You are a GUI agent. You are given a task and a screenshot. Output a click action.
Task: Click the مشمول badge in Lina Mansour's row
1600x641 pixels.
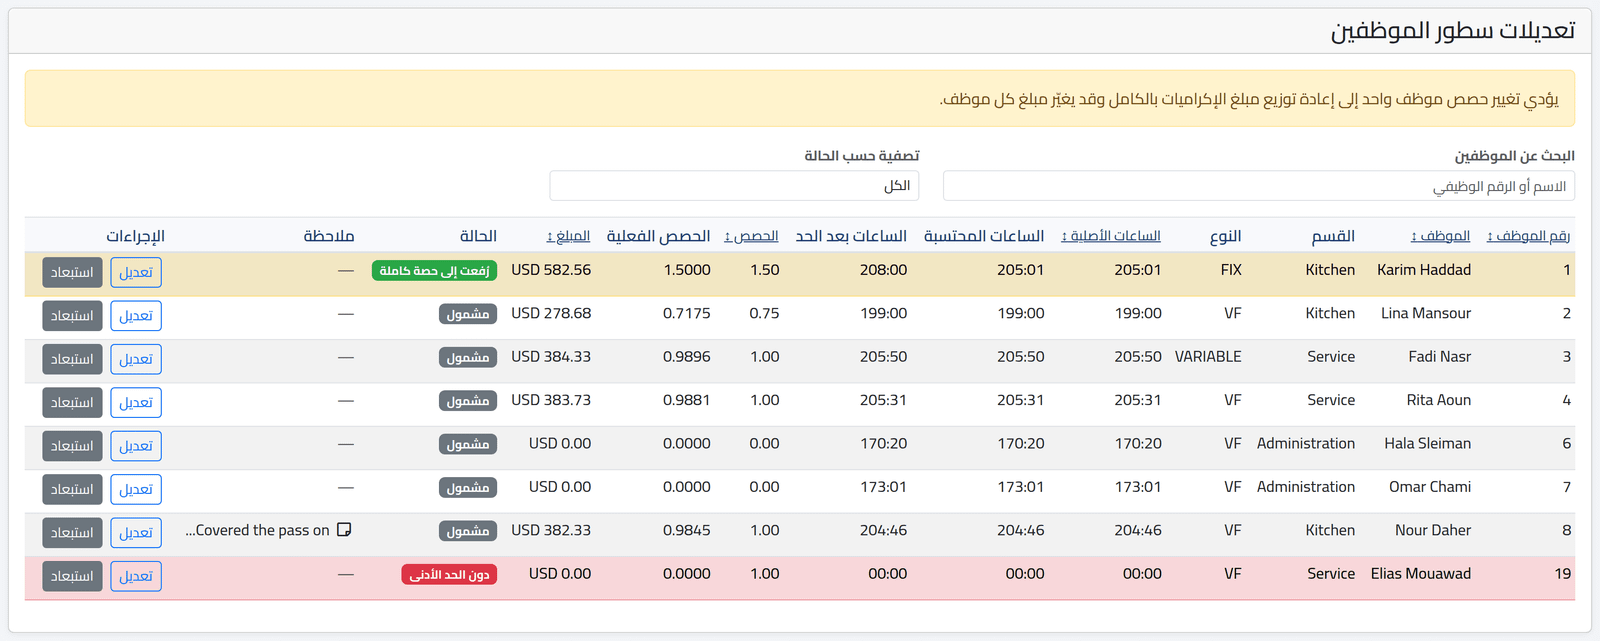pos(468,314)
